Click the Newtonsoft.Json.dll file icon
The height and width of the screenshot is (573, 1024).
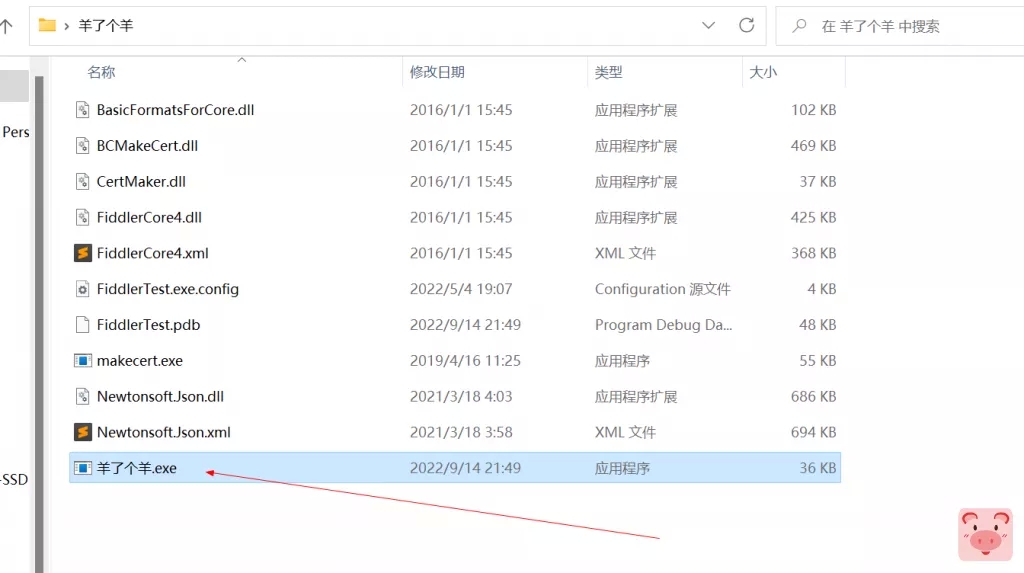pos(82,397)
